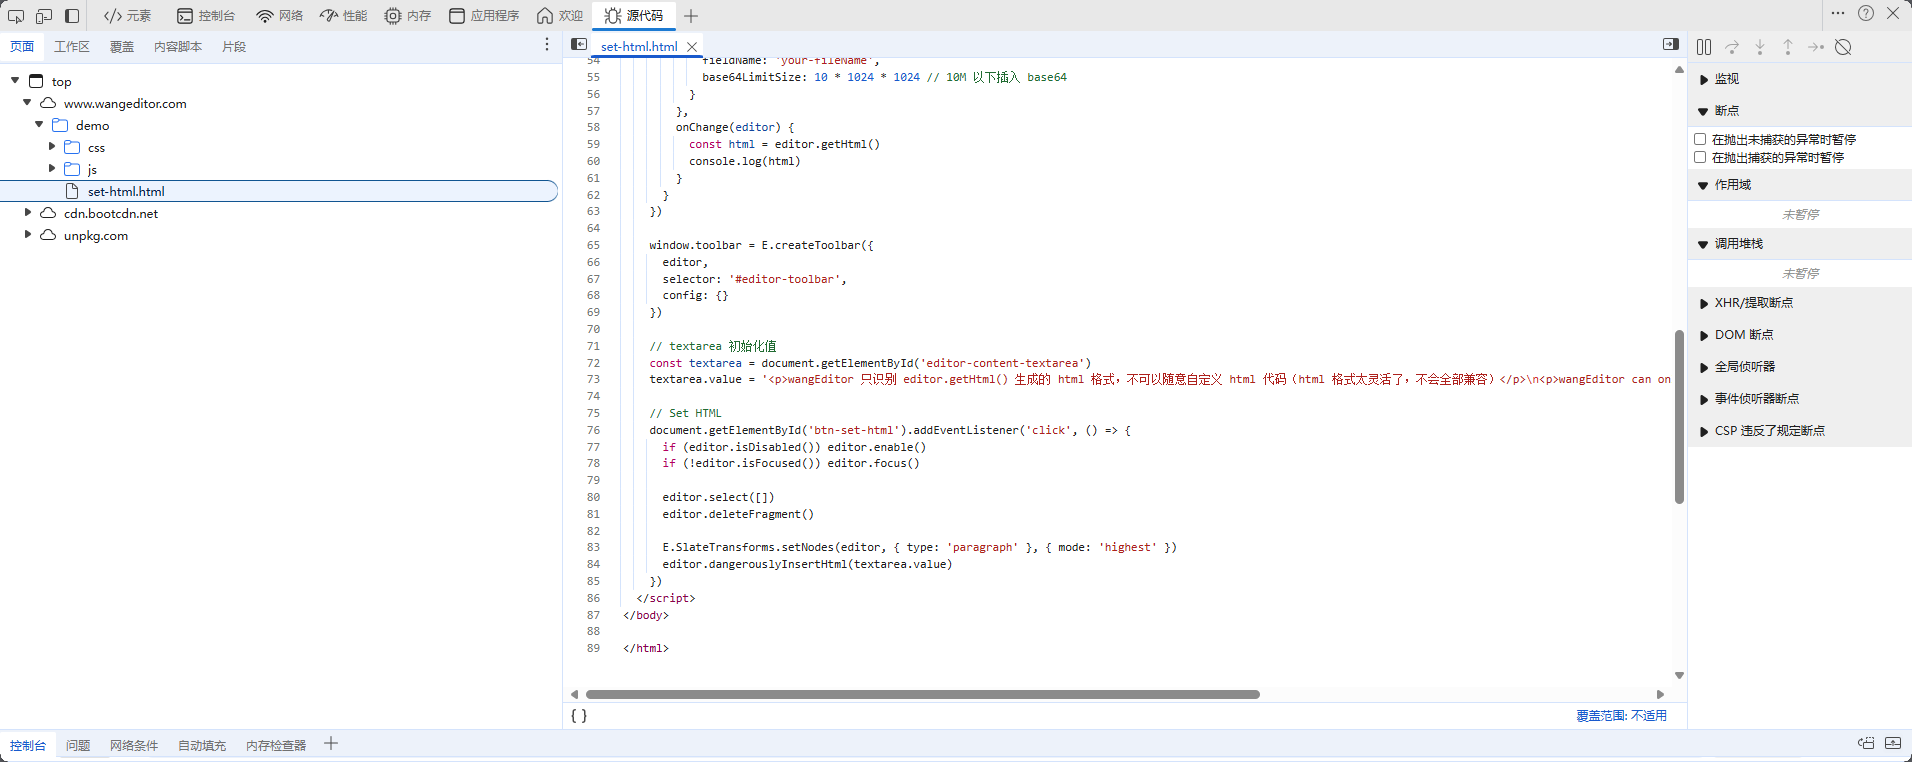Screen dimensions: 1912x762
Task: Expand the css folder
Action: click(51, 147)
